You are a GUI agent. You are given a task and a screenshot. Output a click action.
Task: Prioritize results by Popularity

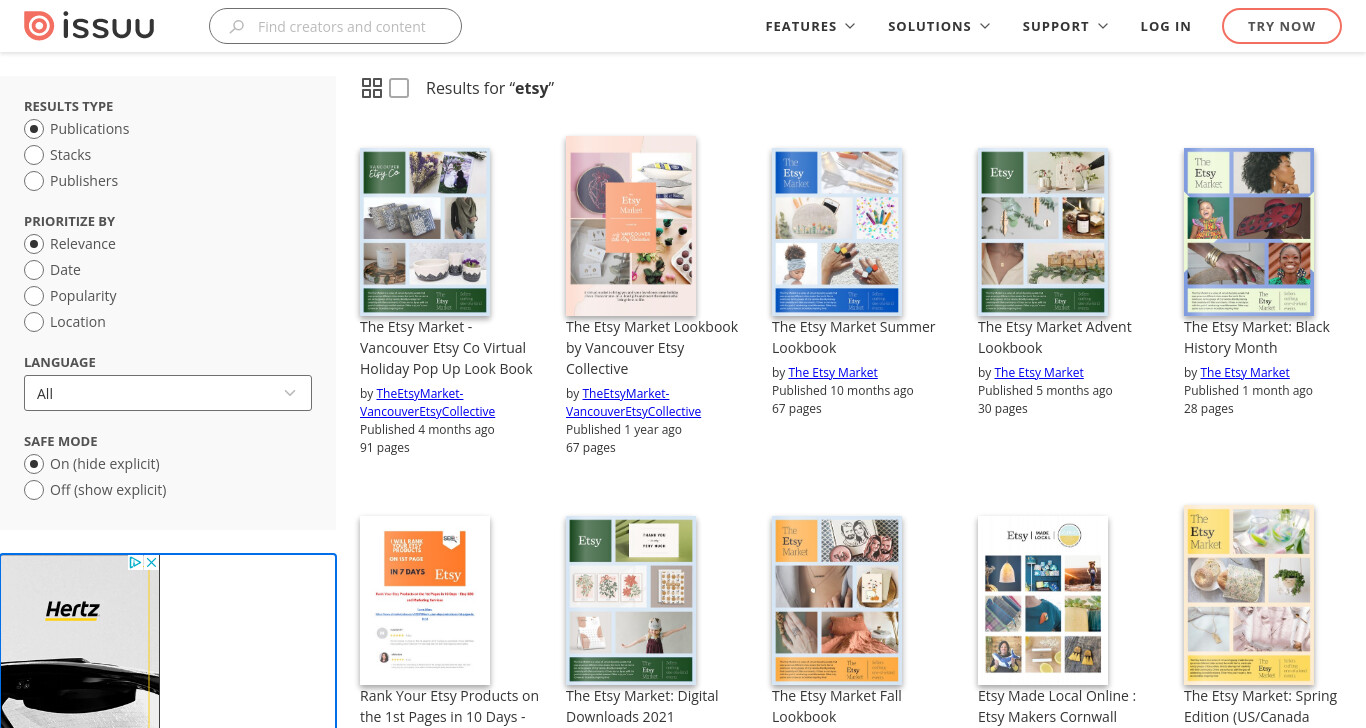pos(71,296)
